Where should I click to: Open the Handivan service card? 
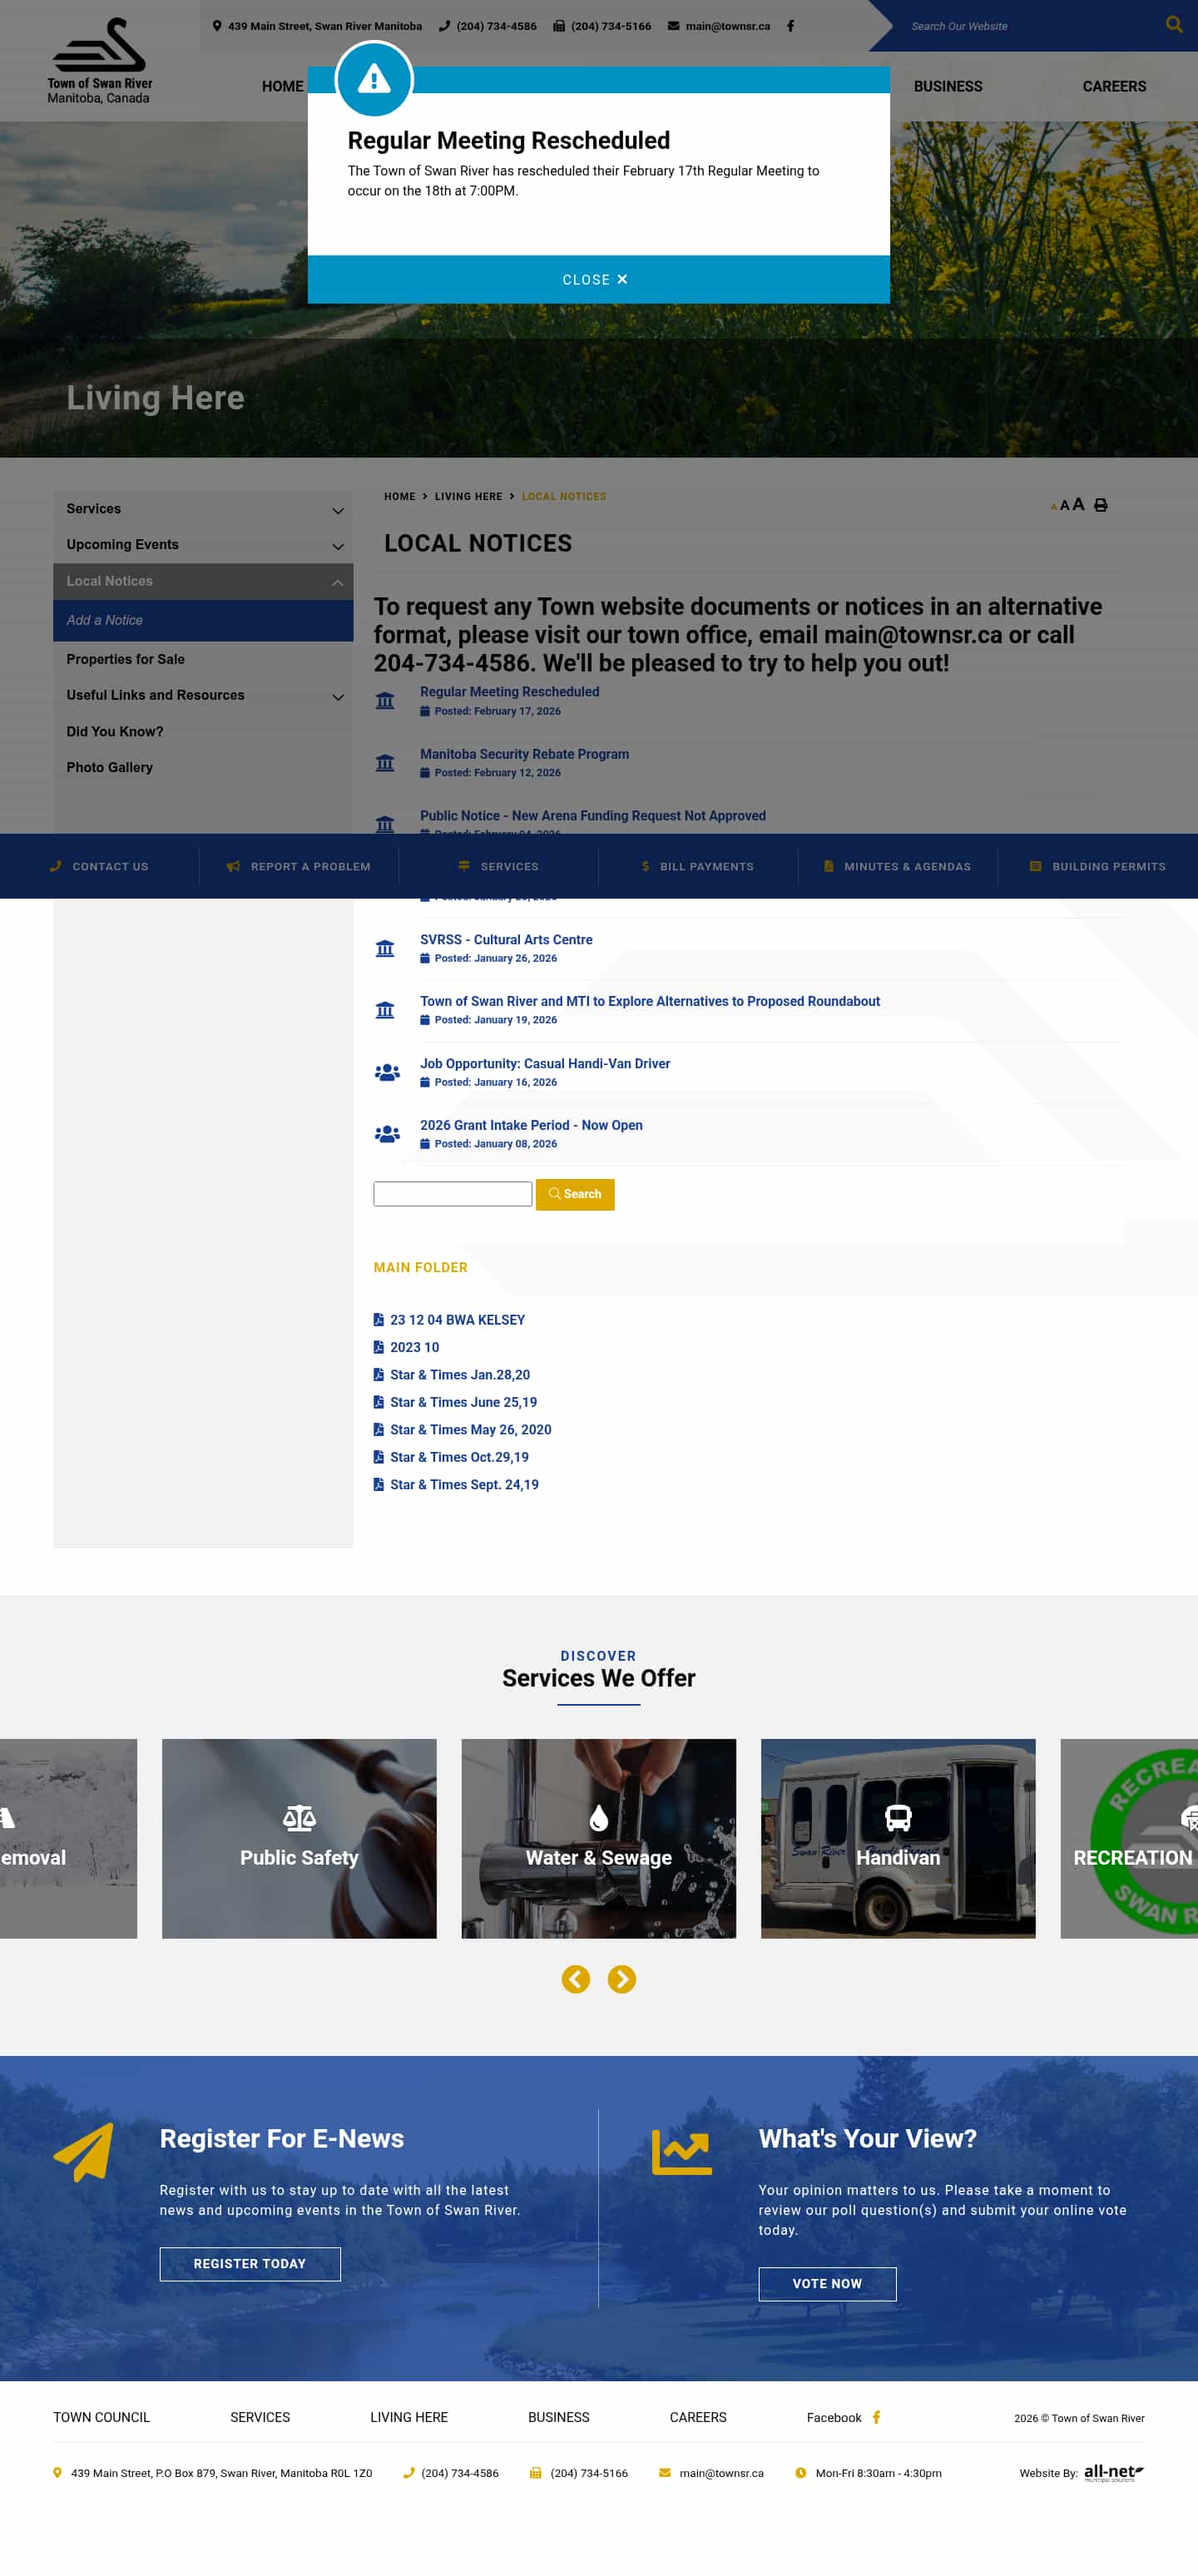coord(898,1838)
